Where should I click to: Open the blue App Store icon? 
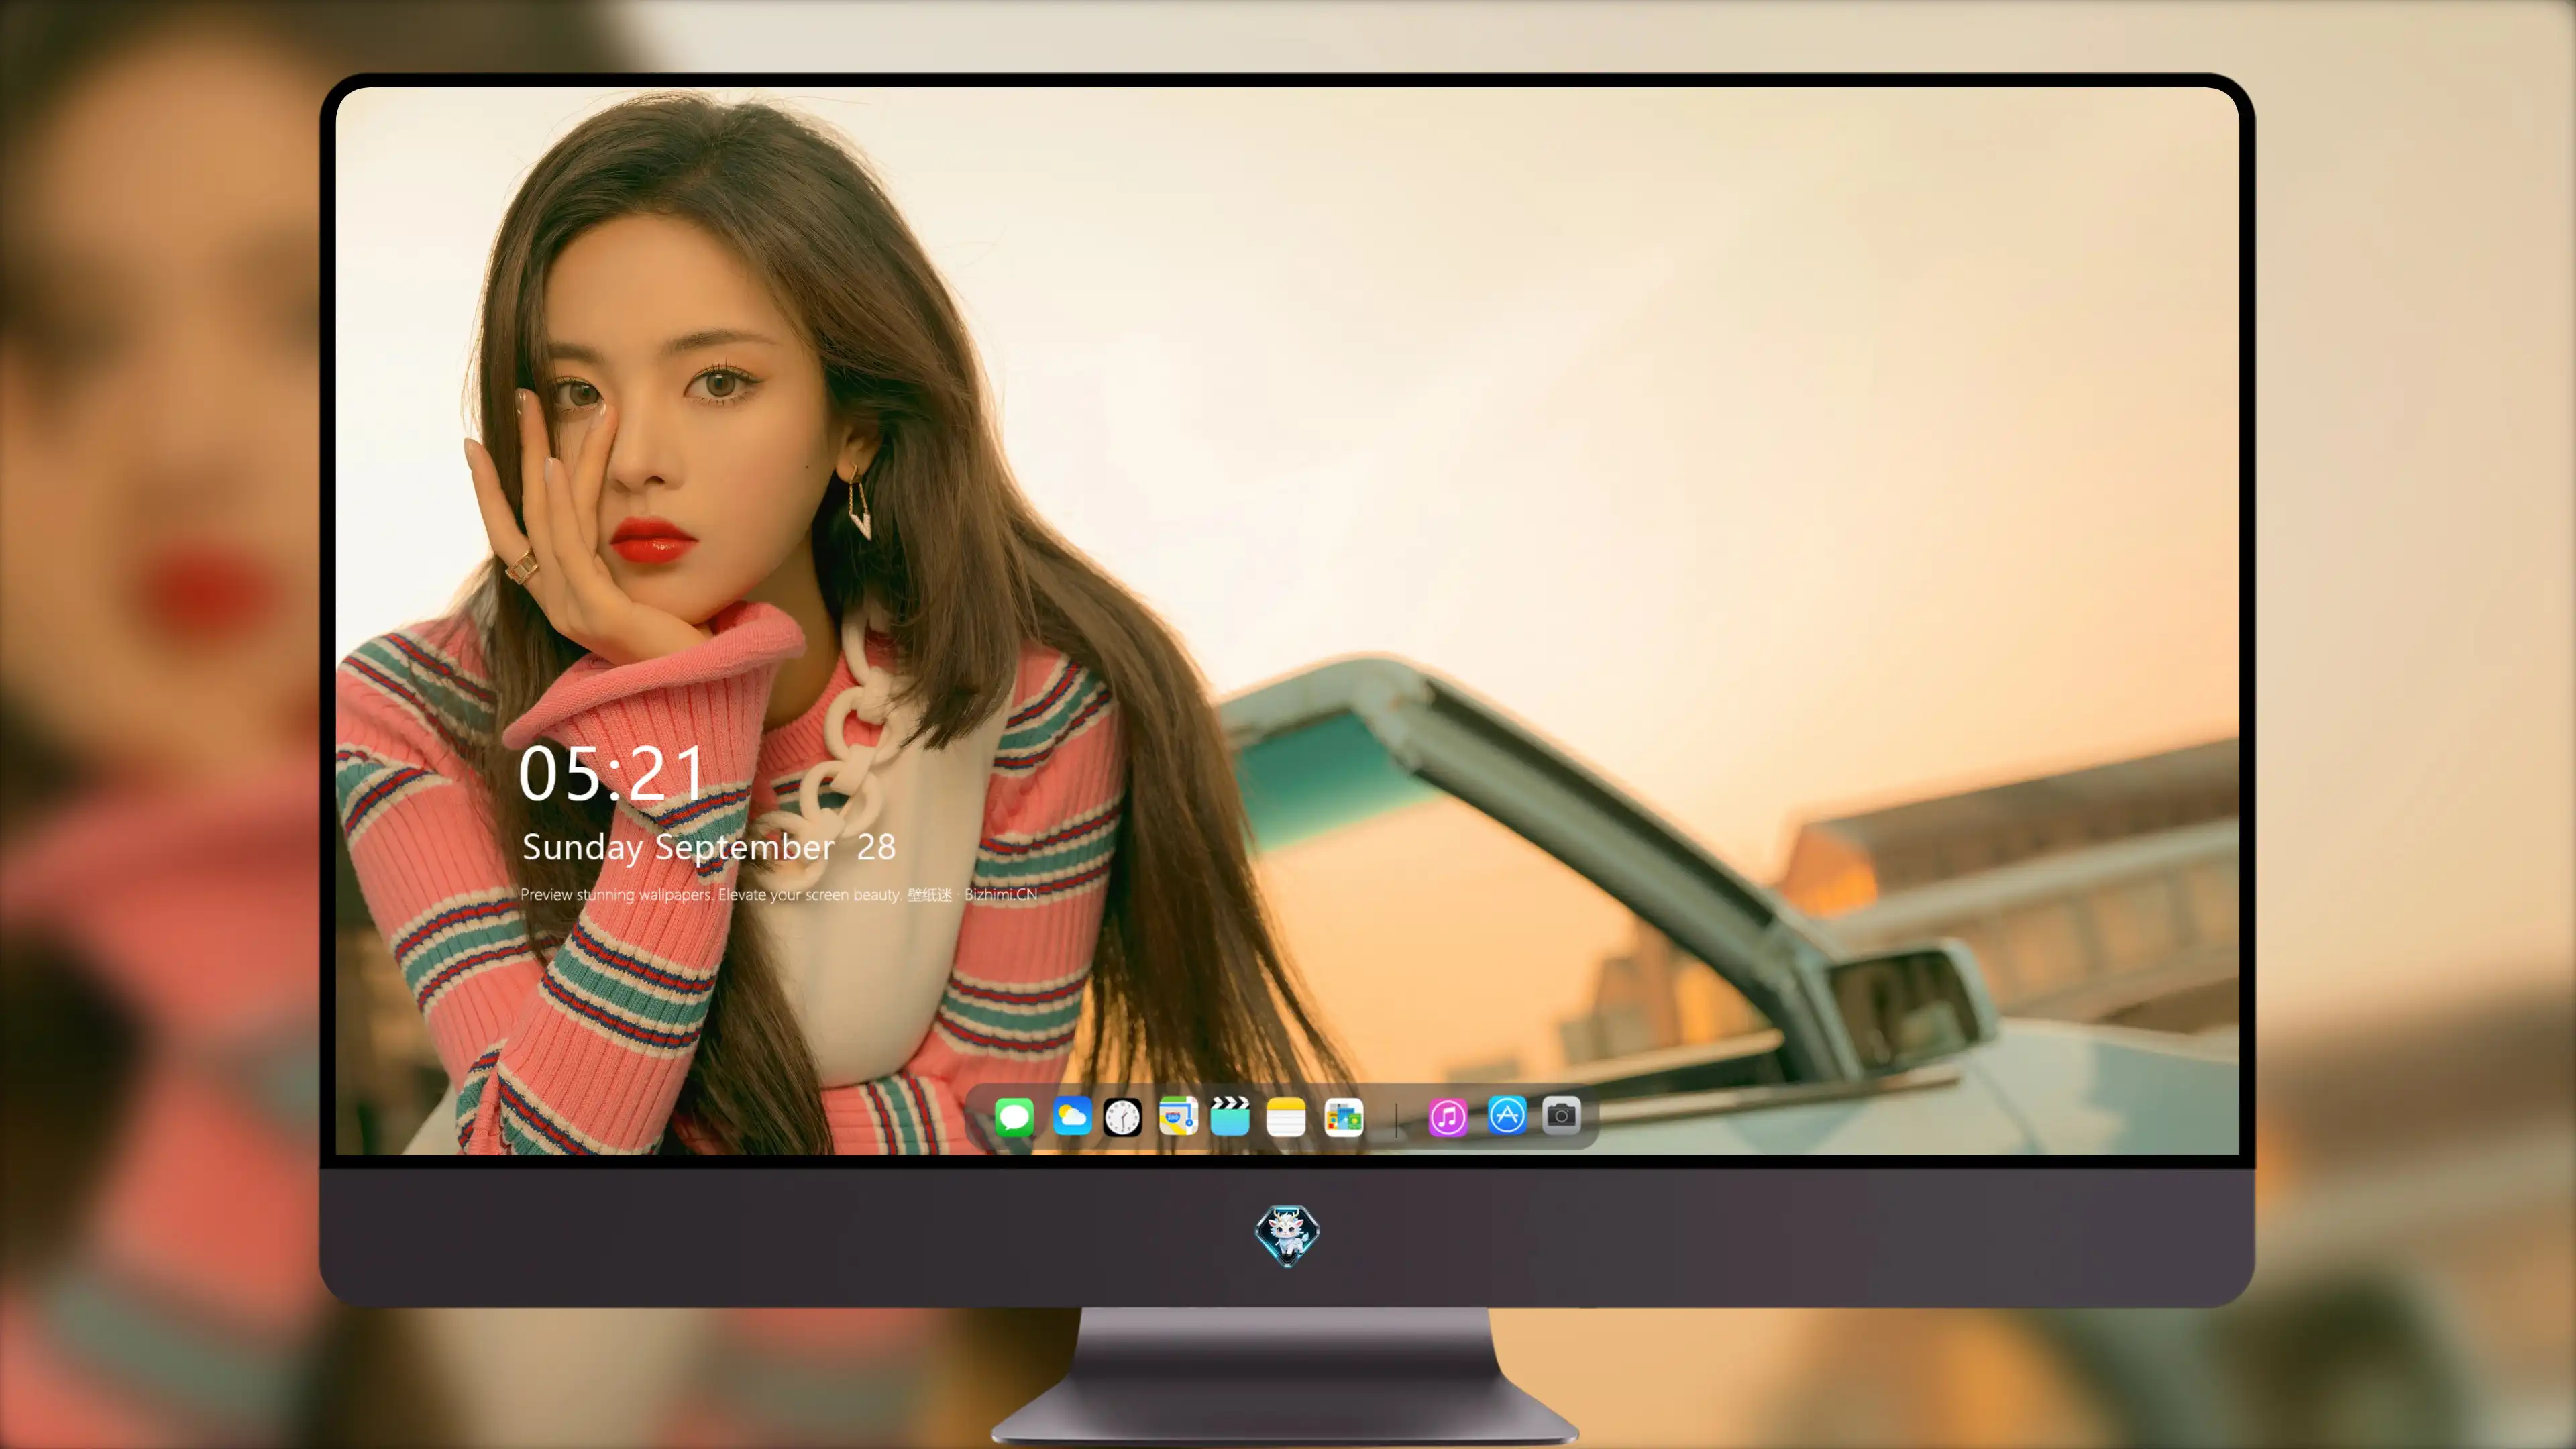[x=1507, y=1115]
